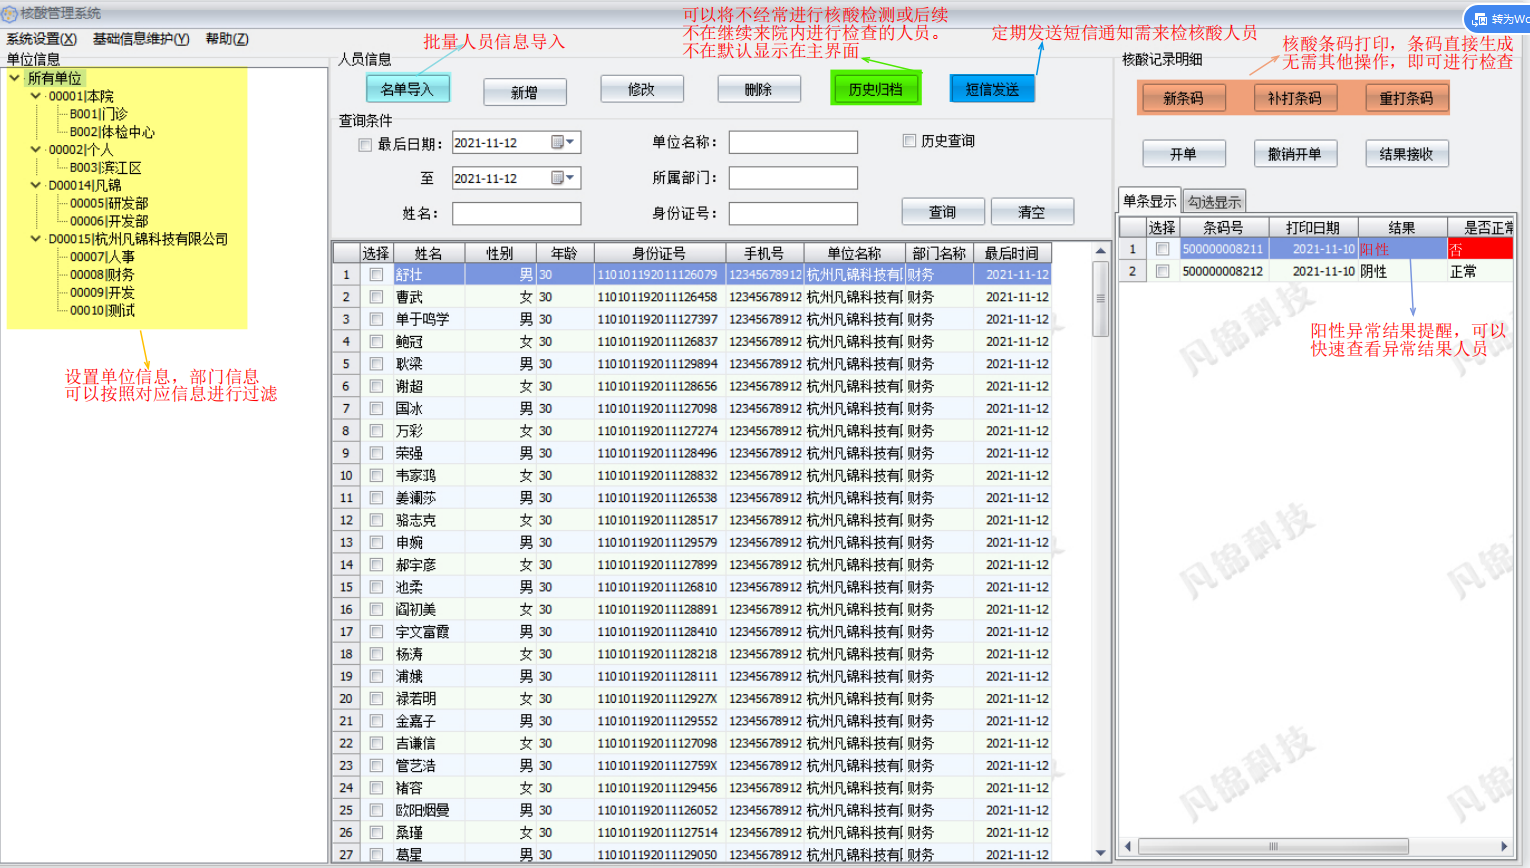
Task: Click the 身份证号 column header
Action: point(659,253)
